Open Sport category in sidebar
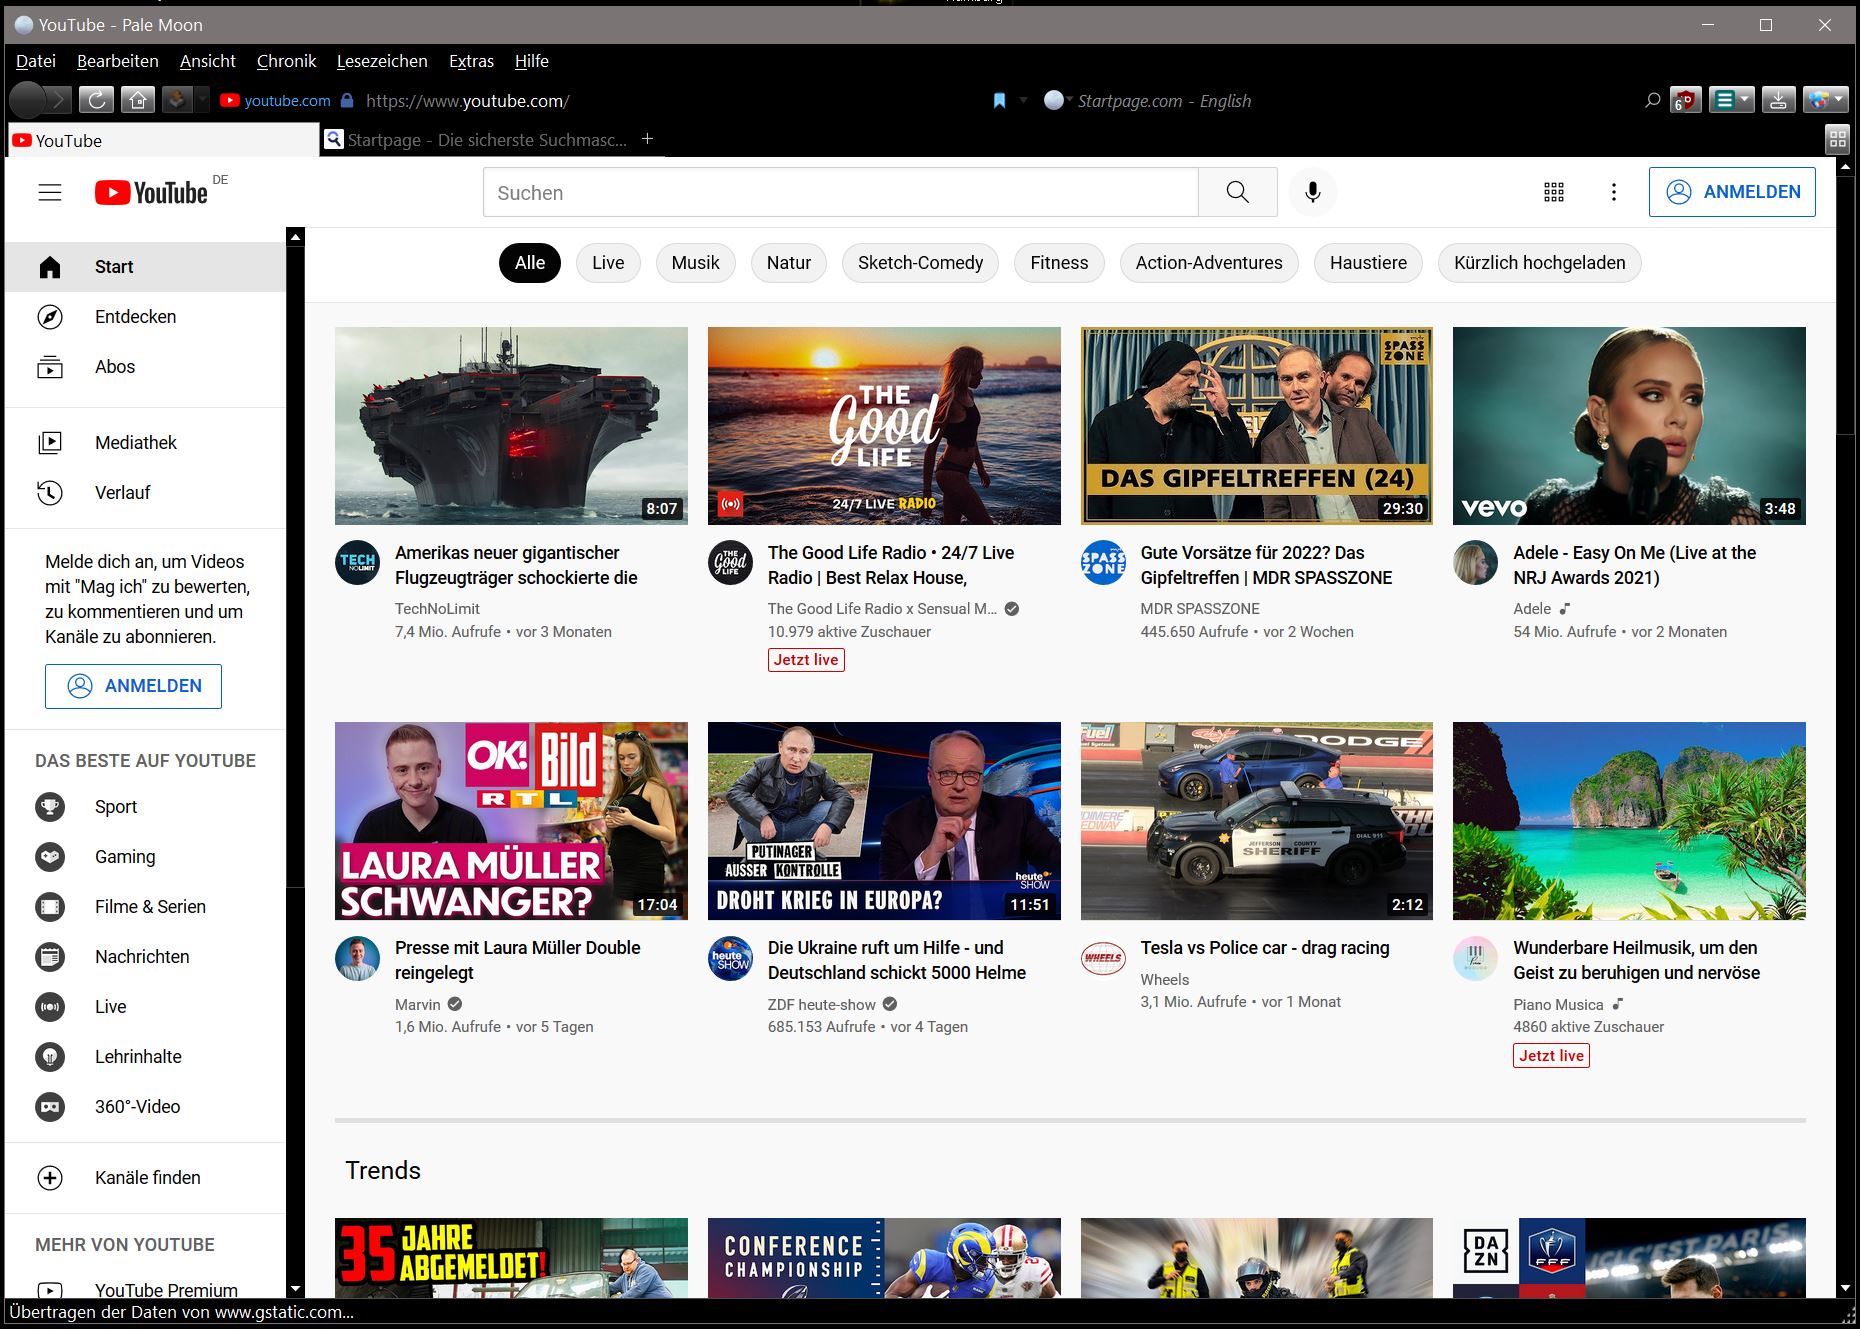The image size is (1860, 1329). (146, 807)
